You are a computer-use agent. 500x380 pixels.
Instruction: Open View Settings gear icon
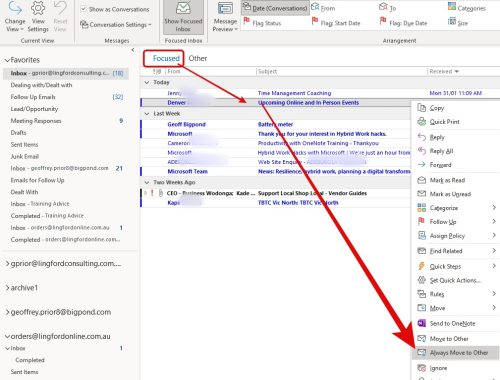[x=38, y=8]
